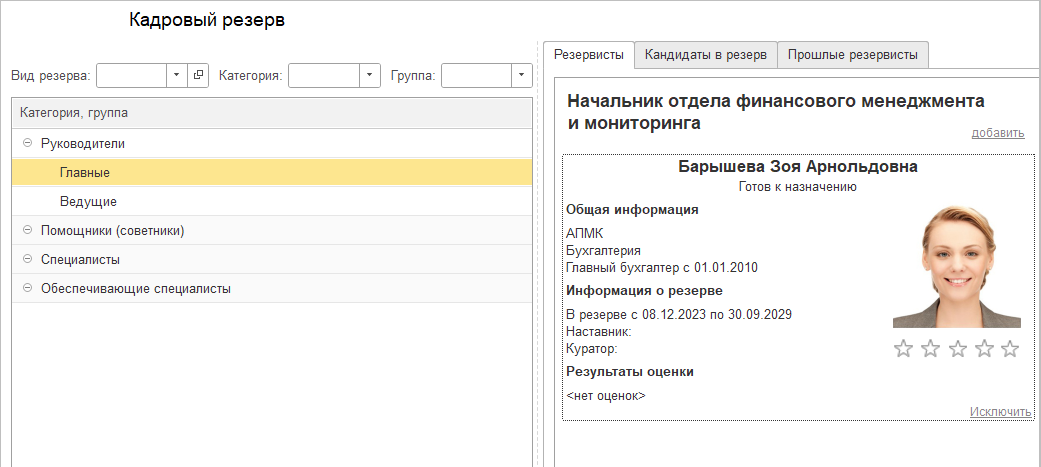Click the open button next to Вид резерва
The height and width of the screenshot is (467, 1041).
(198, 75)
